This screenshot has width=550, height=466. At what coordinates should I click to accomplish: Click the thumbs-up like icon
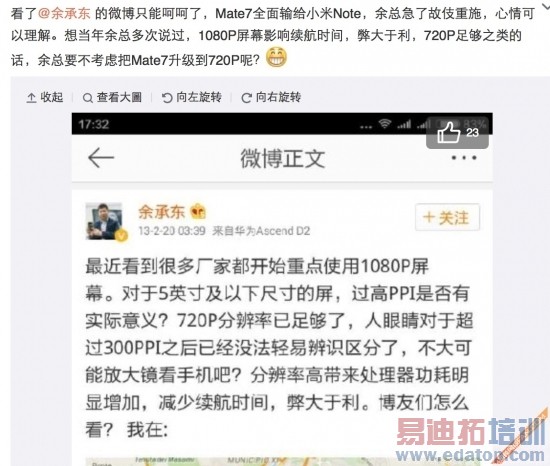pos(449,132)
